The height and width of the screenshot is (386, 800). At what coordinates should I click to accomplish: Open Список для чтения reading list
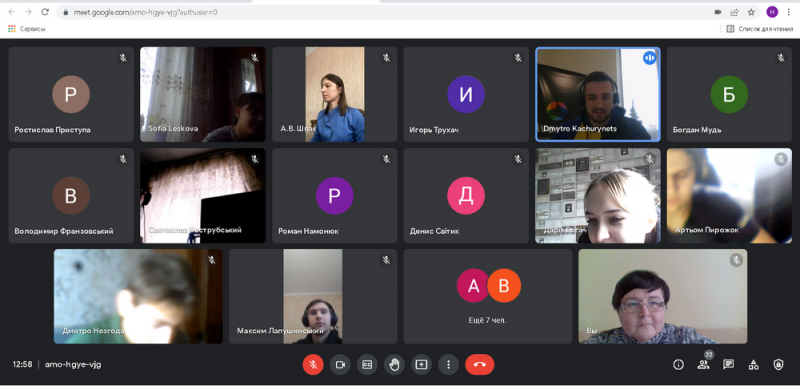tap(759, 29)
